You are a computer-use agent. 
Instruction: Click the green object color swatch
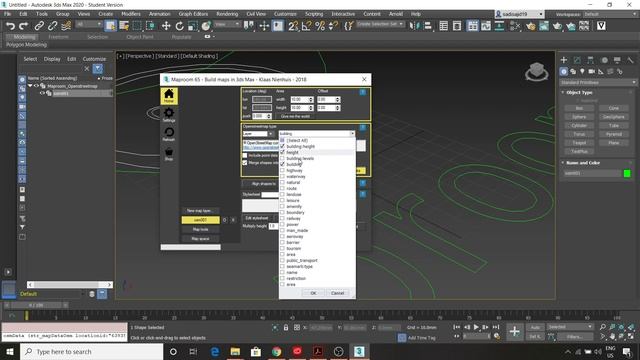pos(627,173)
